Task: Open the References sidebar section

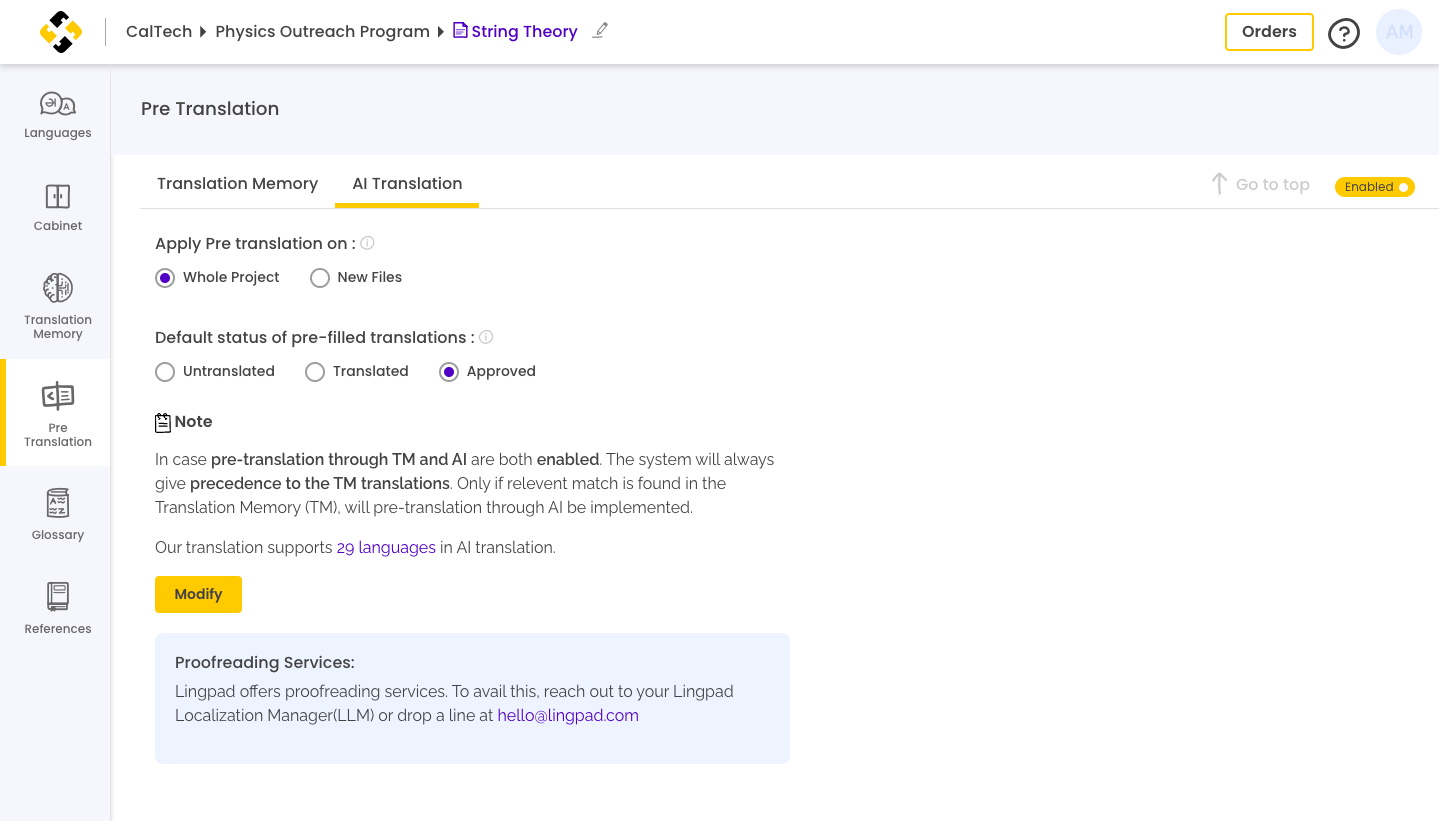Action: click(57, 609)
